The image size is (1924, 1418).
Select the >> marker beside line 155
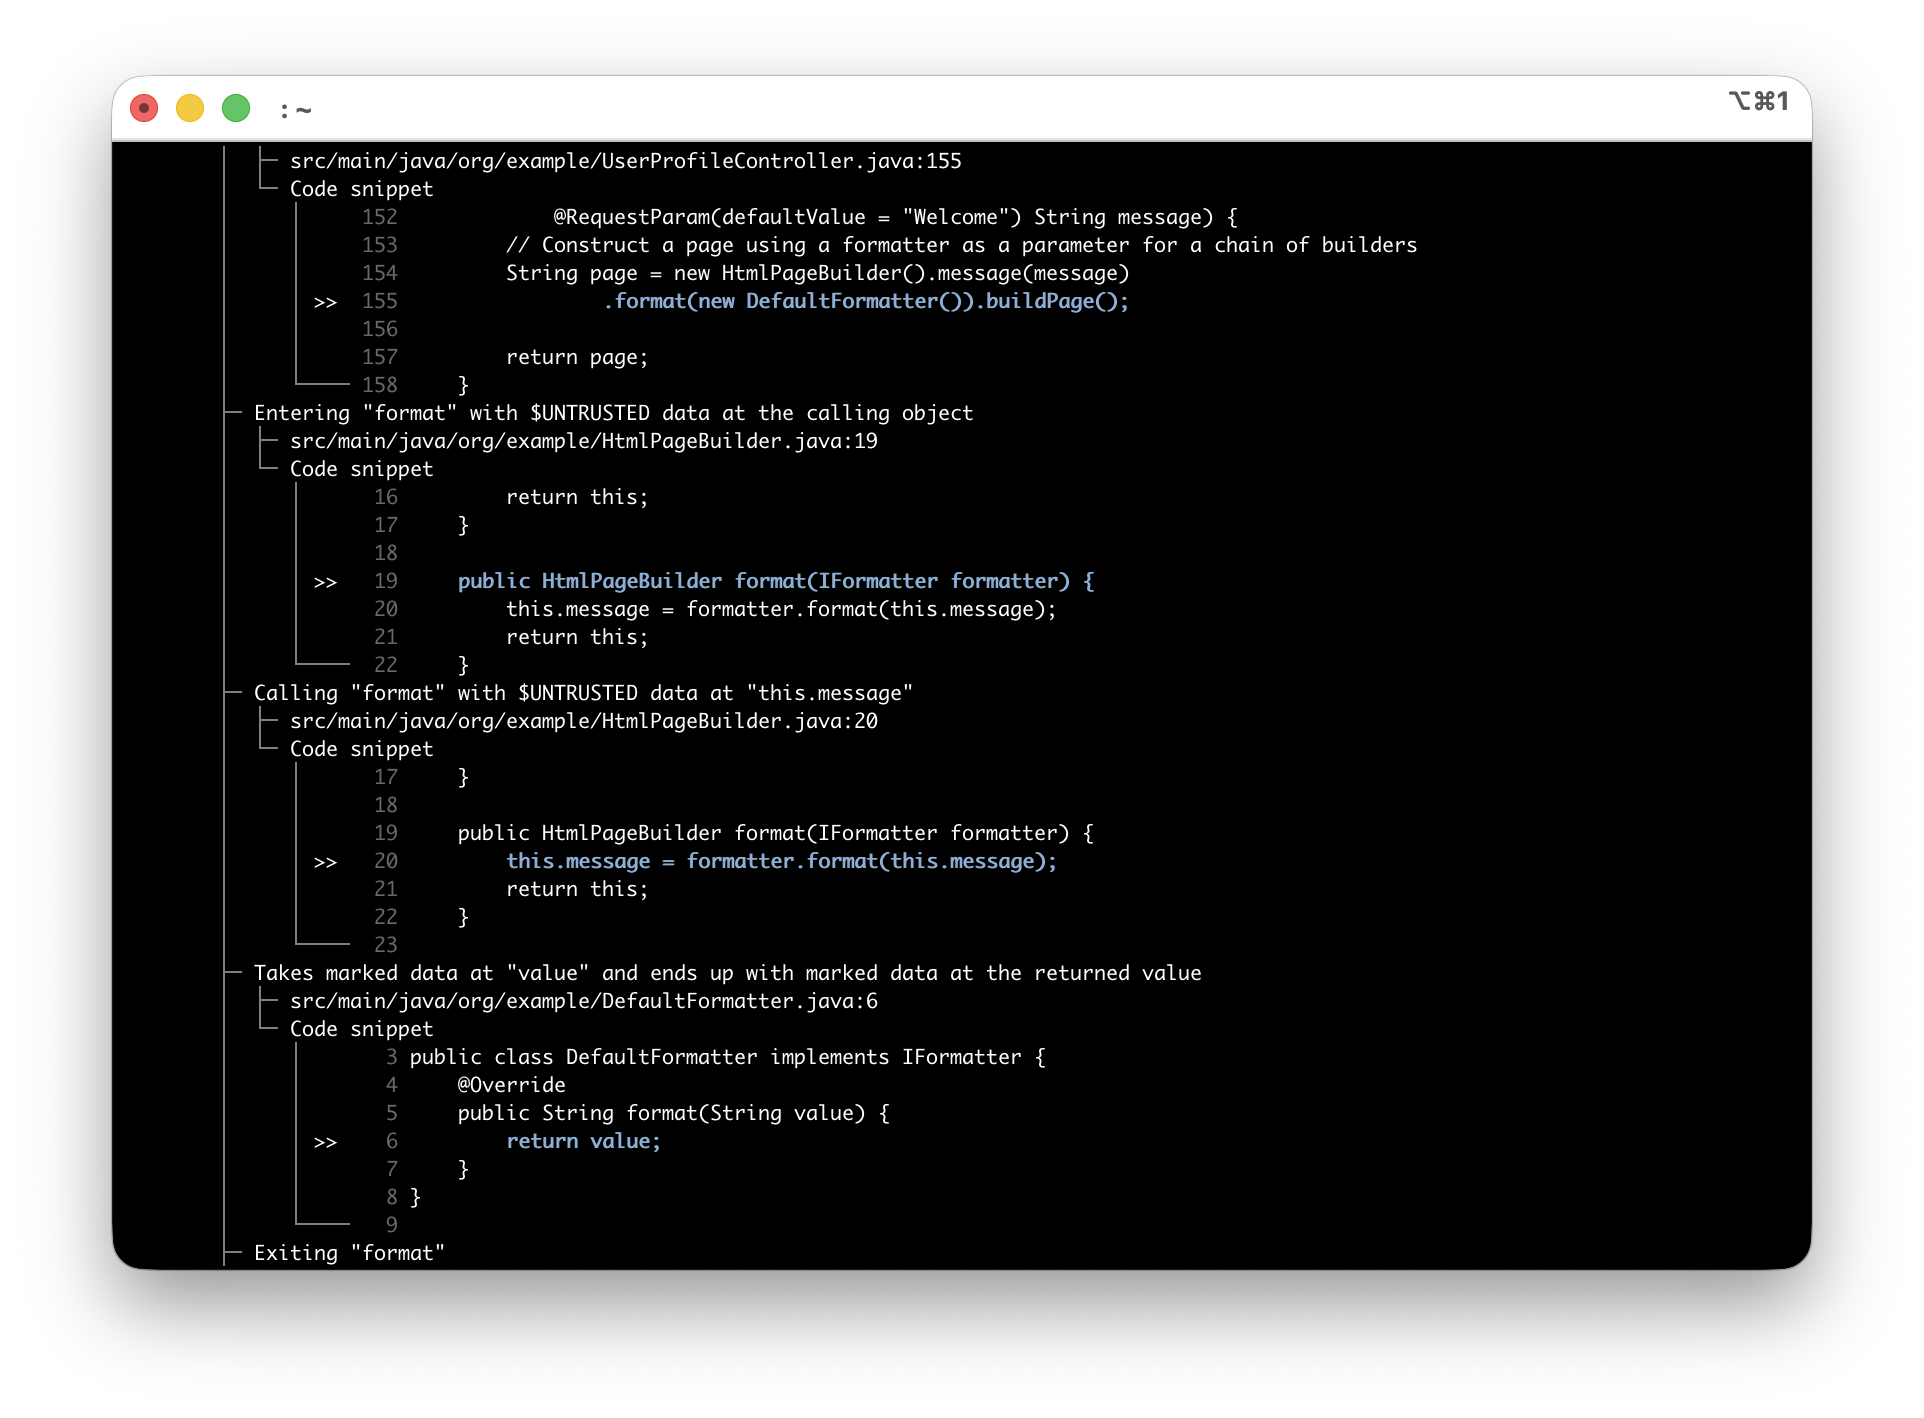click(326, 301)
